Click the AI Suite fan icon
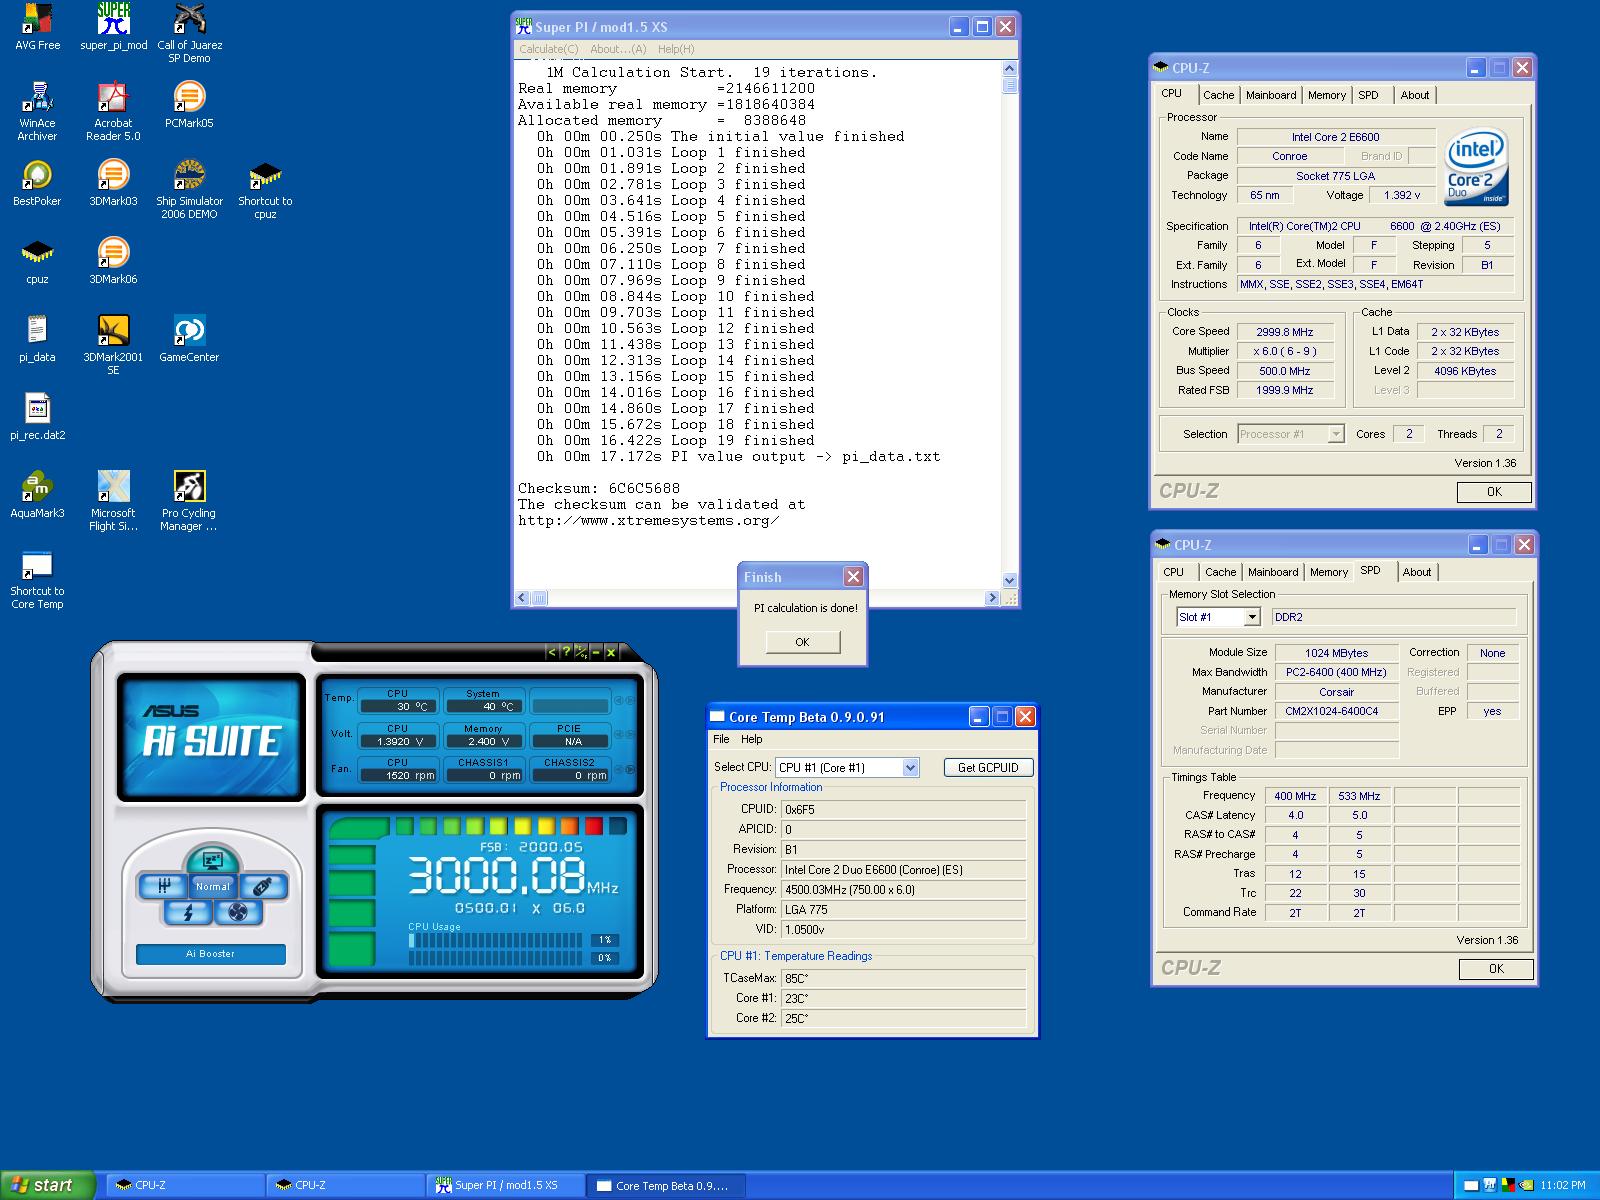This screenshot has height=1200, width=1600. 238,912
